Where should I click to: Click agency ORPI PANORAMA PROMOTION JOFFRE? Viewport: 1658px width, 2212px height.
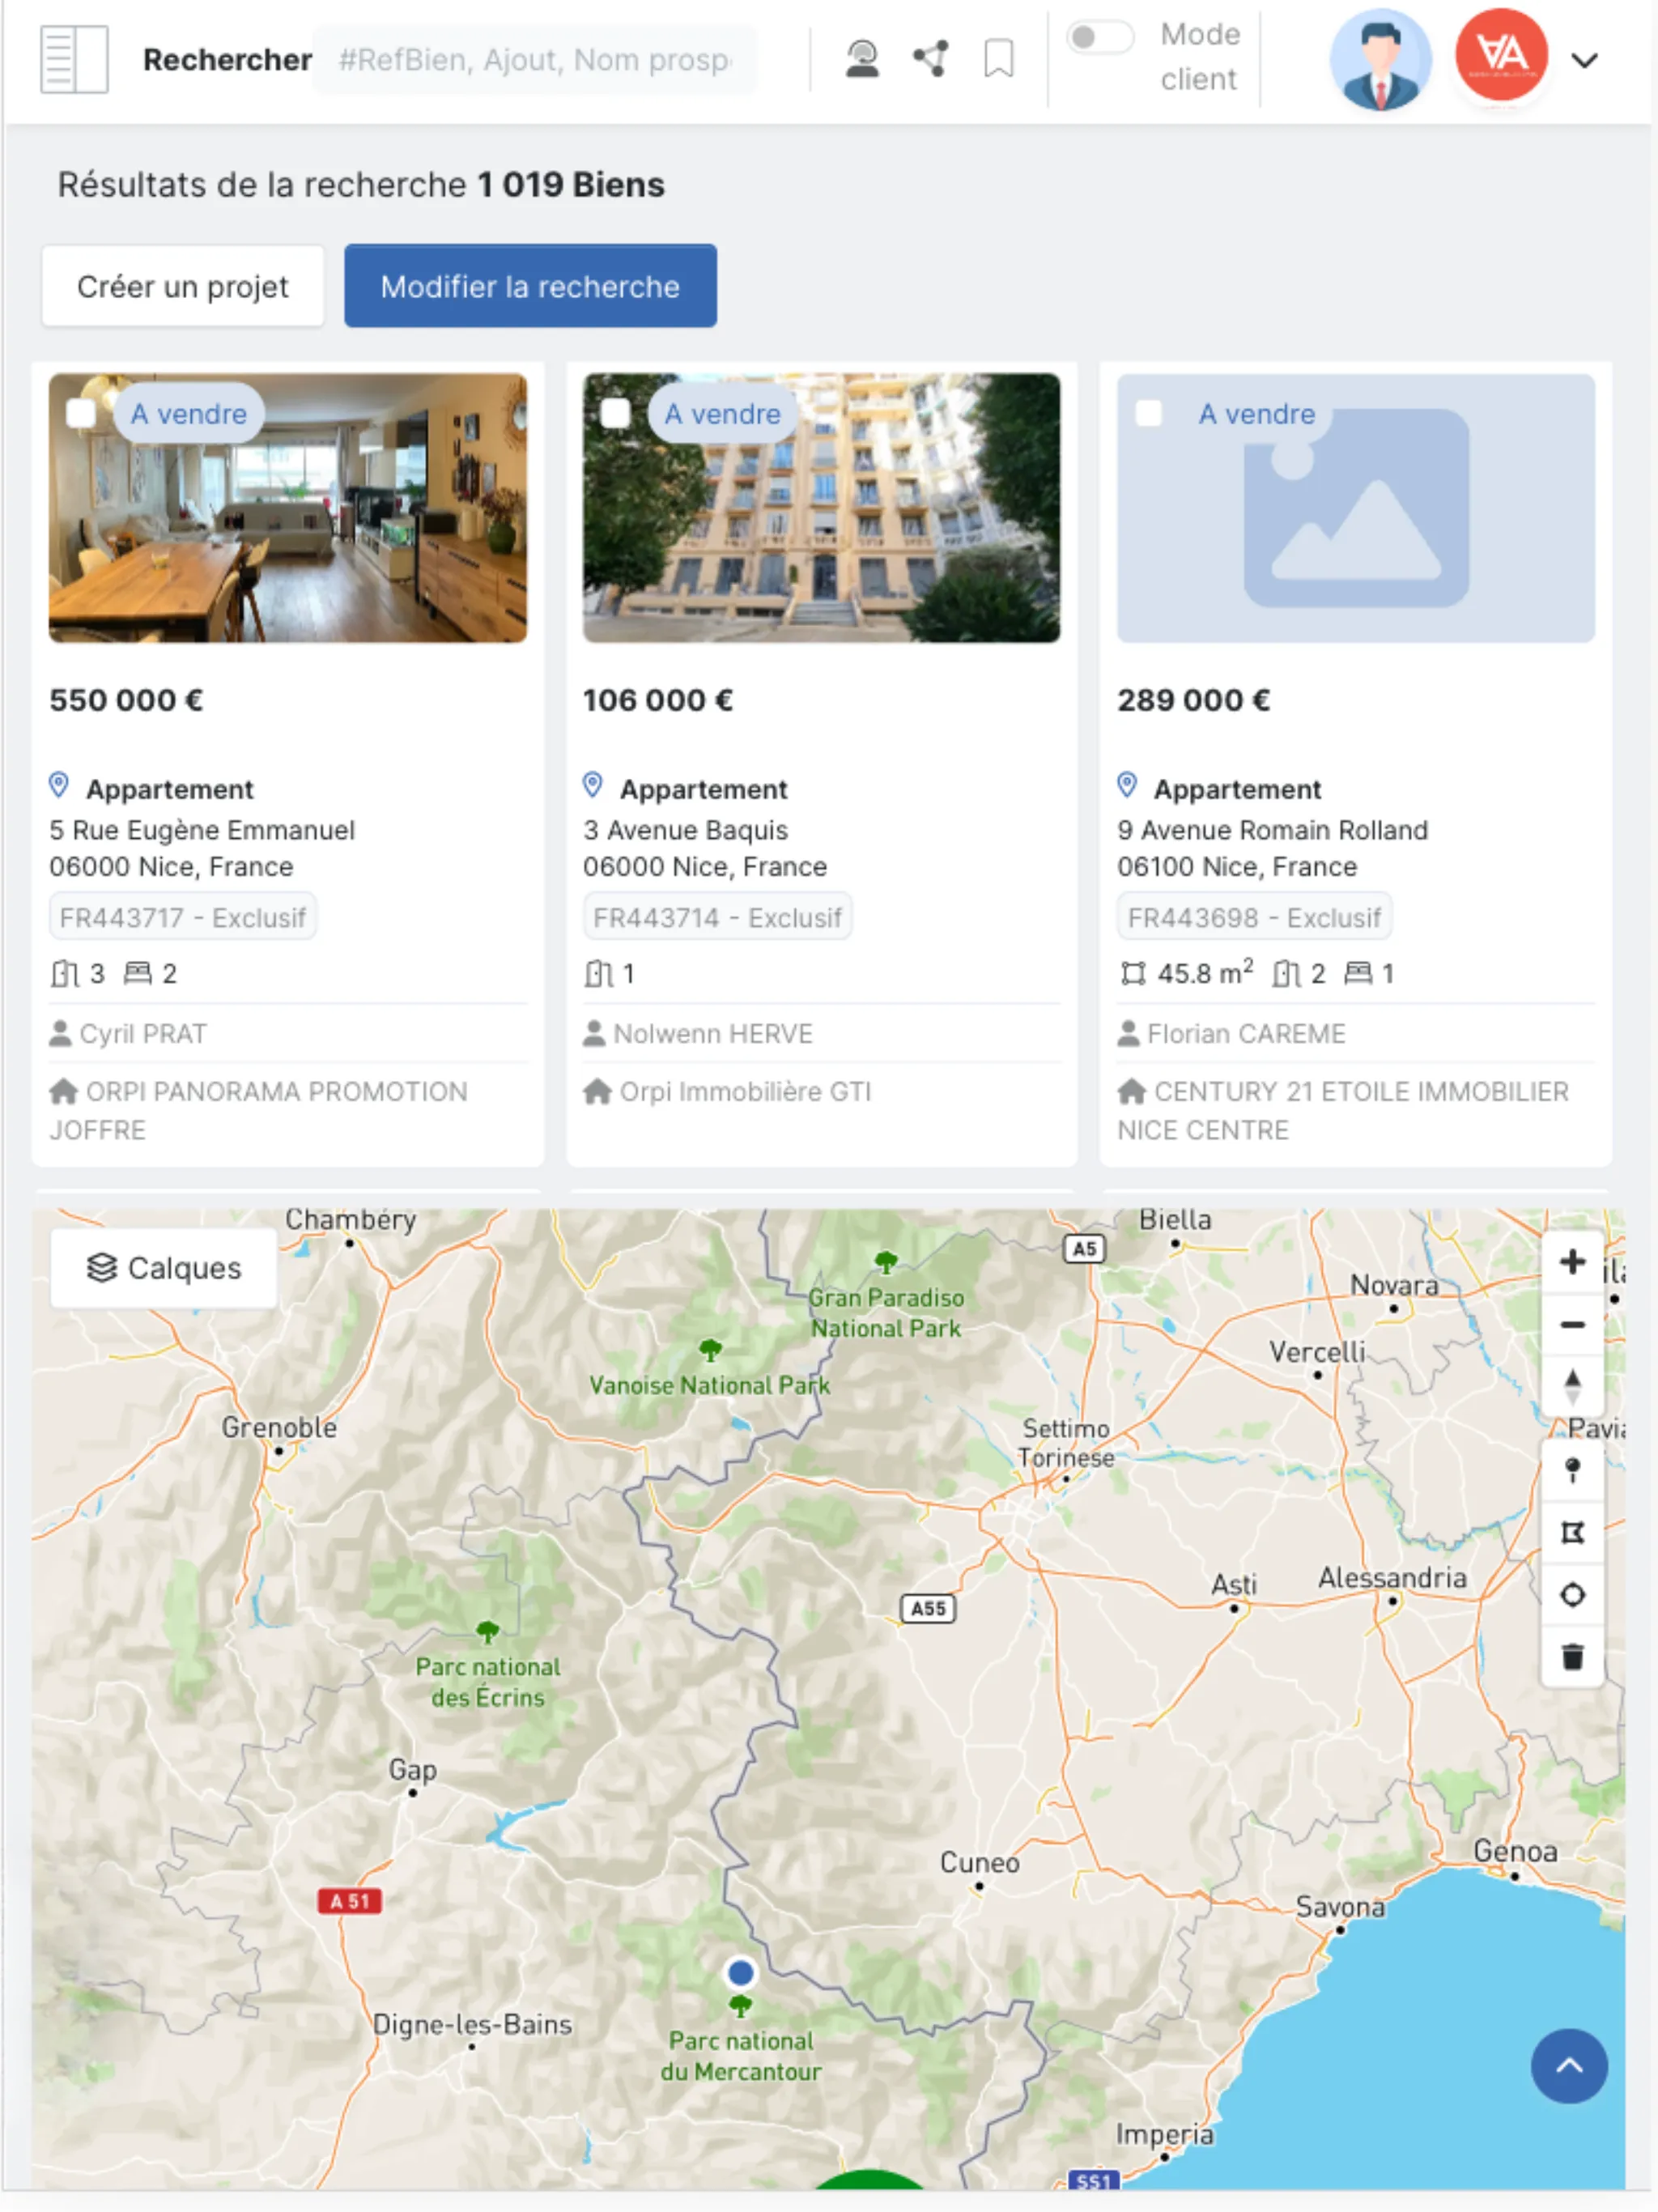pyautogui.click(x=258, y=1110)
